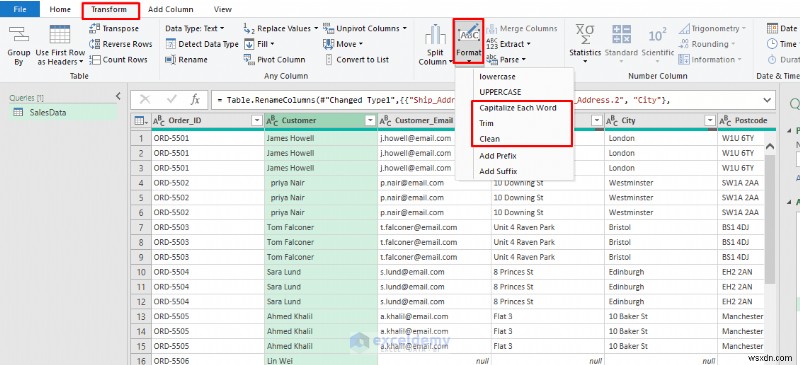Screen dimensions: 800x365
Task: Click Edinburgh cell in row 10
Action: tap(661, 272)
